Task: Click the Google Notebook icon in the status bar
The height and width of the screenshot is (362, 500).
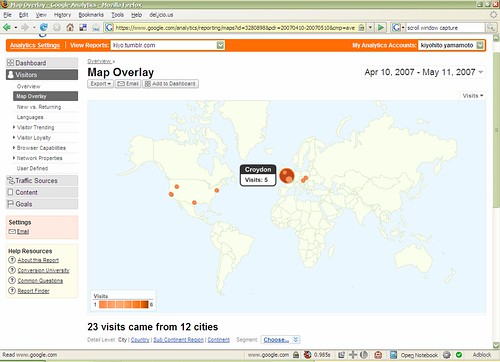Action: [x=393, y=355]
